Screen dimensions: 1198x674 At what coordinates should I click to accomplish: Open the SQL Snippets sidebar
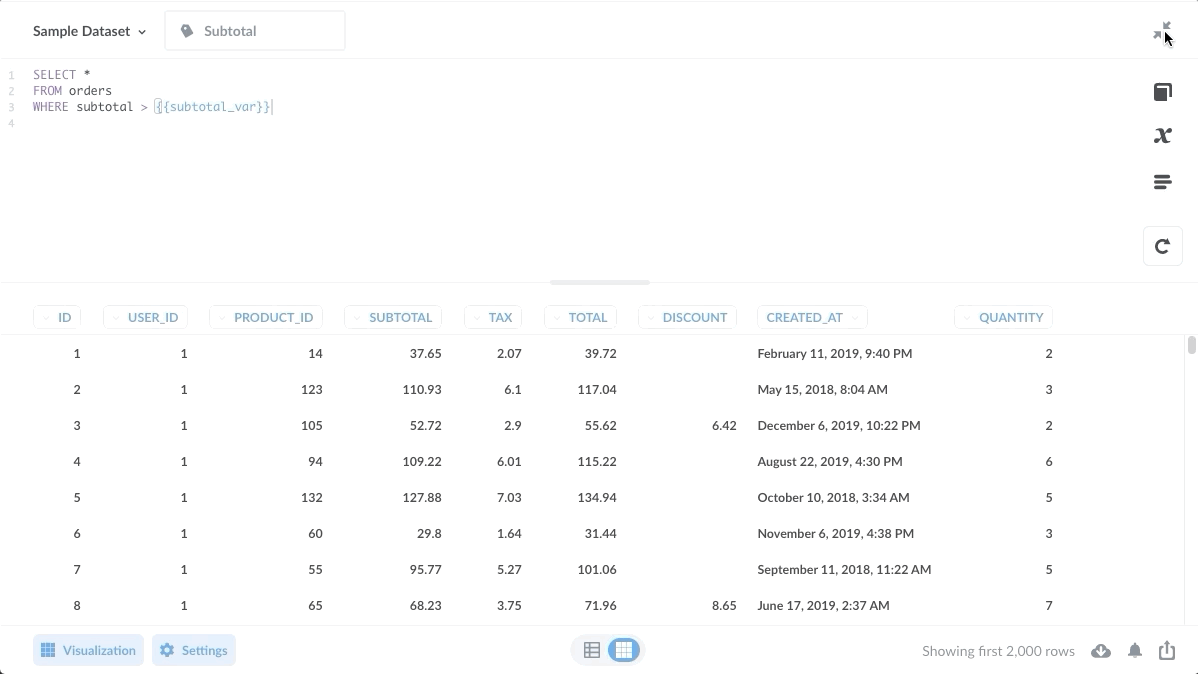(x=1162, y=181)
